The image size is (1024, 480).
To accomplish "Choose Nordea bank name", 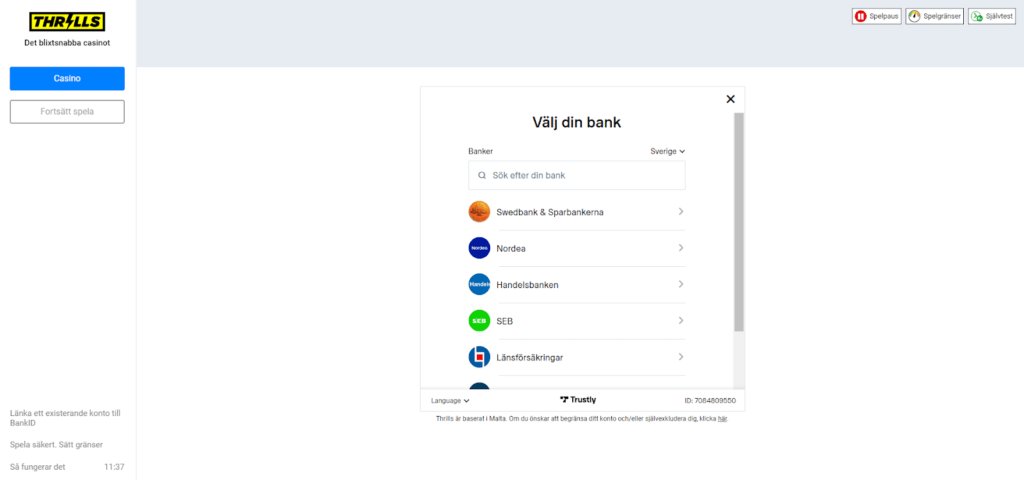I will (511, 249).
